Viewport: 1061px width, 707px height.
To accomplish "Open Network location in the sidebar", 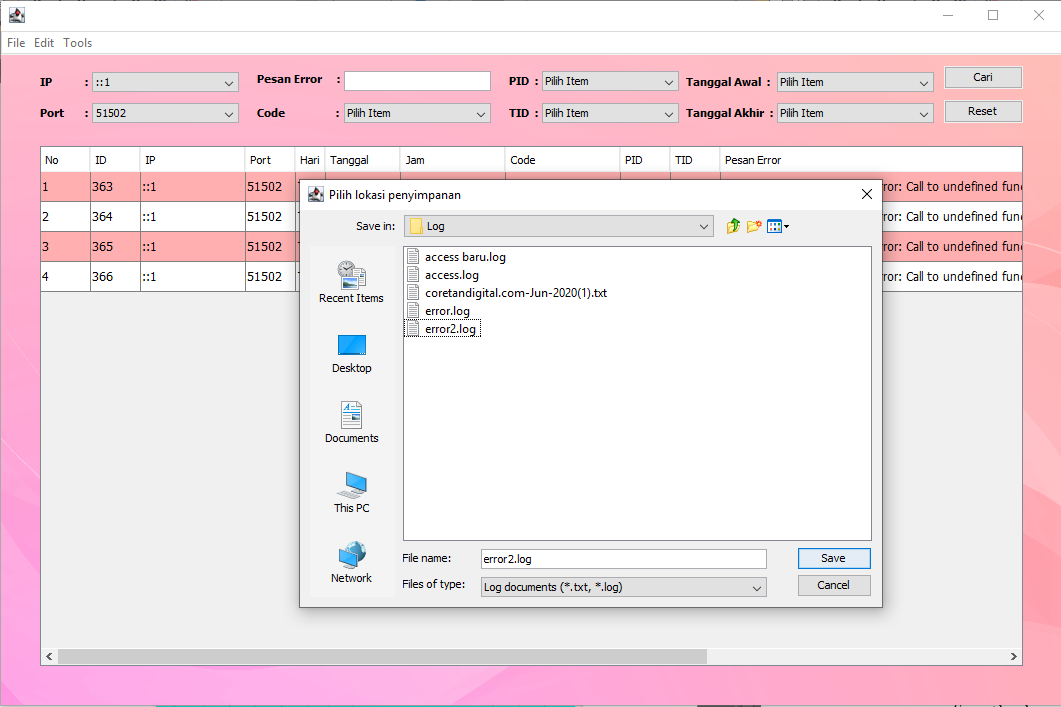I will (x=351, y=563).
